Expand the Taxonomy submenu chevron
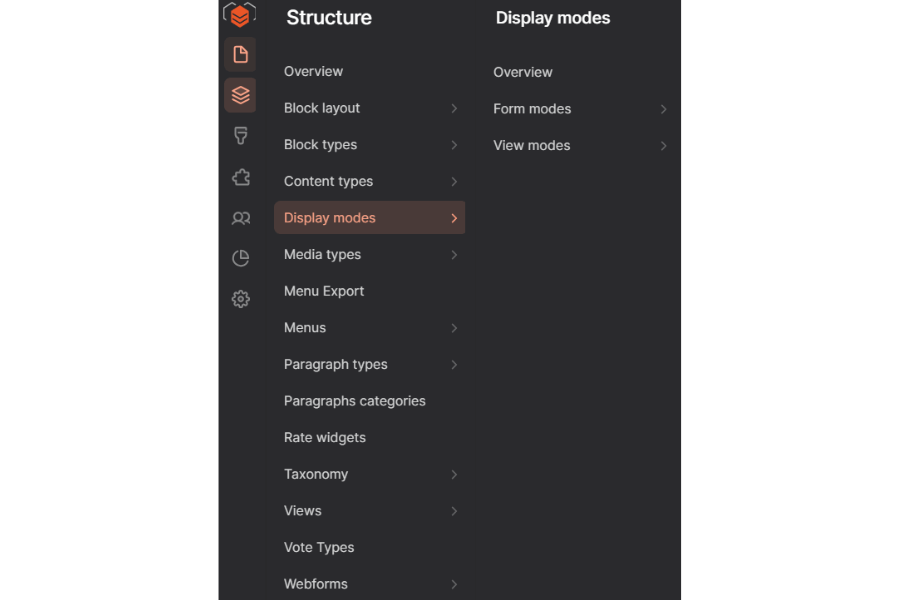The height and width of the screenshot is (600, 900). click(454, 474)
